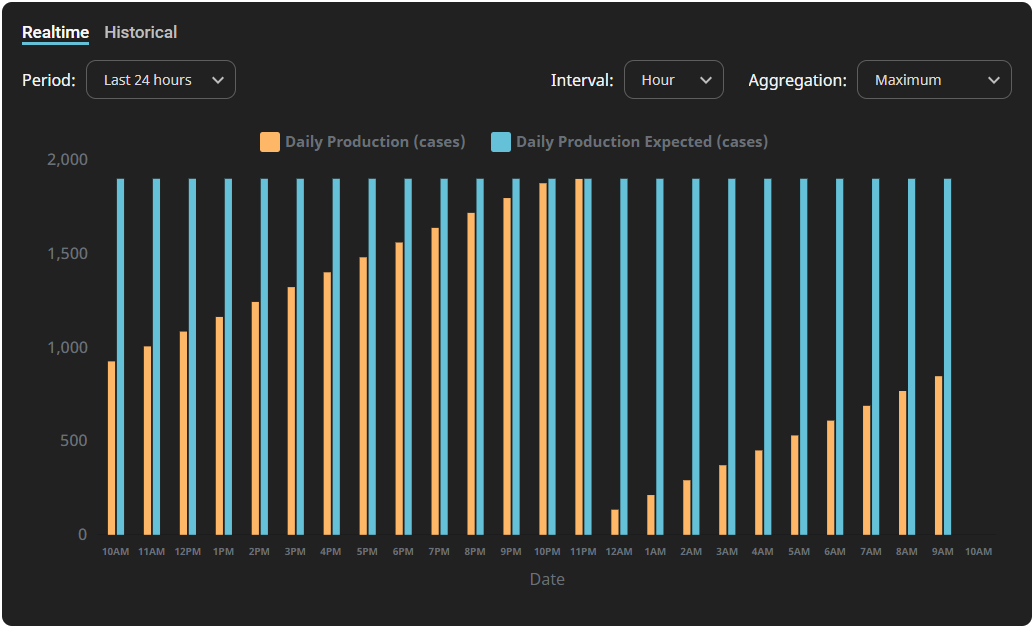The height and width of the screenshot is (628, 1034).
Task: Select the orange production bar at 11PM
Action: click(x=579, y=357)
